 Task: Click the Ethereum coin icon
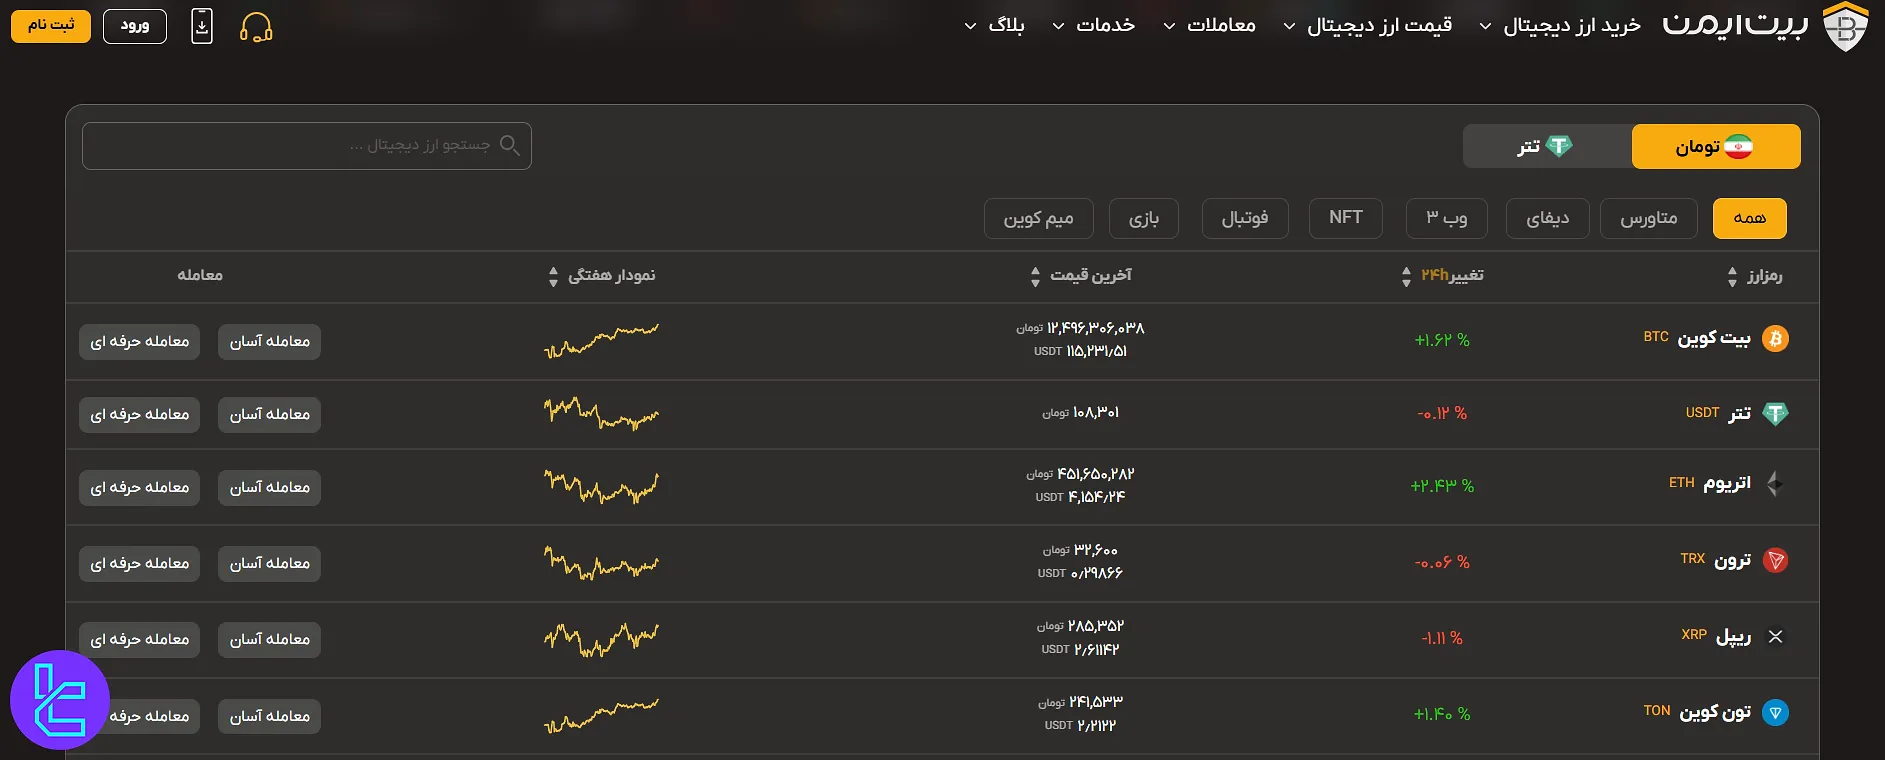click(1775, 484)
